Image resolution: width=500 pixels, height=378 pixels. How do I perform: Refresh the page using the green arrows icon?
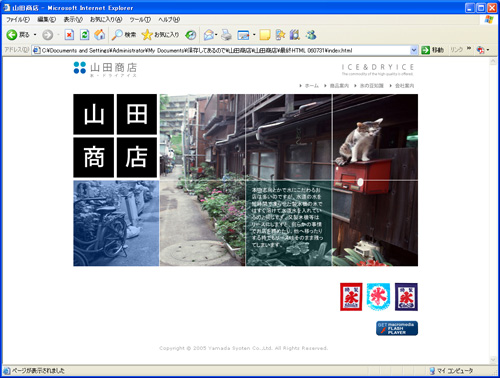pos(85,35)
